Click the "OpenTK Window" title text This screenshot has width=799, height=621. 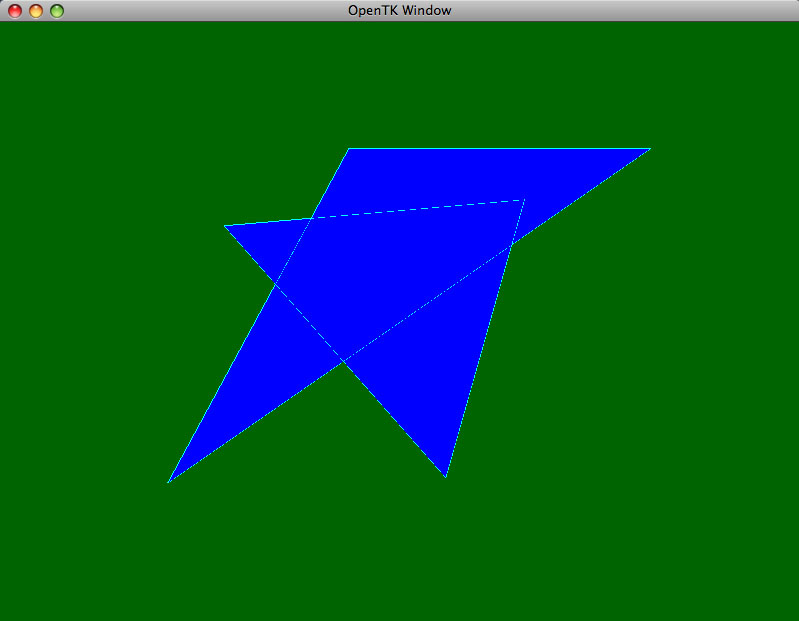pyautogui.click(x=400, y=10)
